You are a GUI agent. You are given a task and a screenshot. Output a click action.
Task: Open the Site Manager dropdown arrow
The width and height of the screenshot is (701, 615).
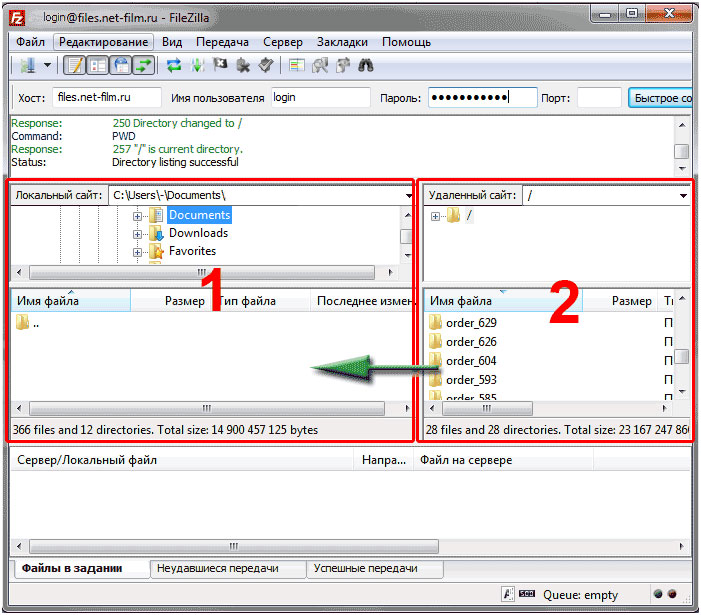47,66
